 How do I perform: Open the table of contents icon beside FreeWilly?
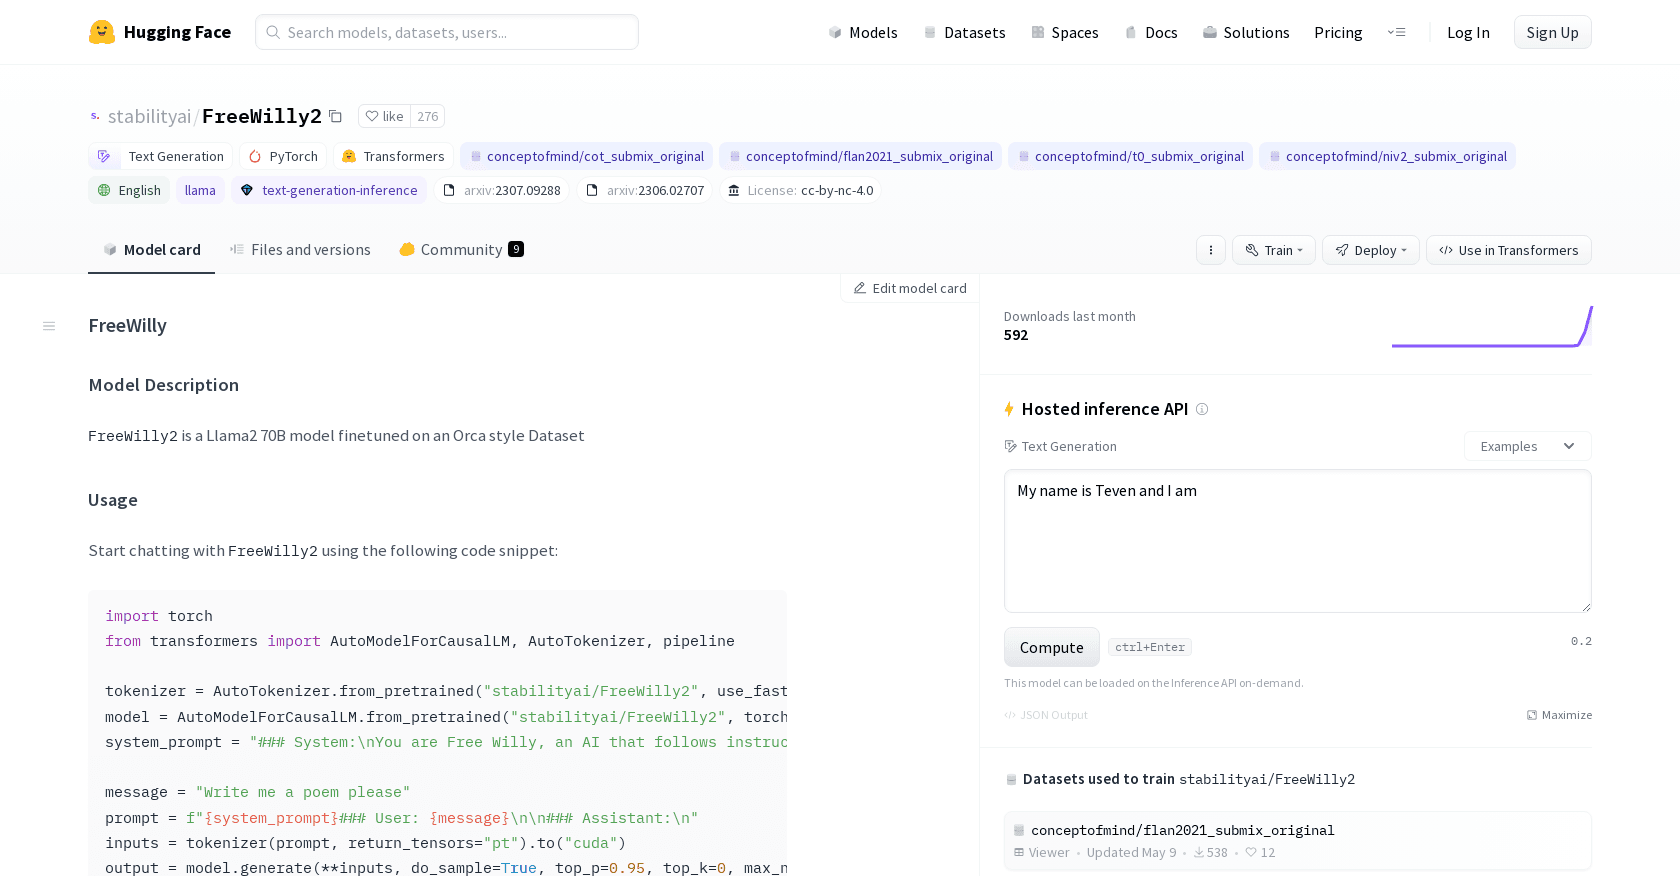coord(49,326)
